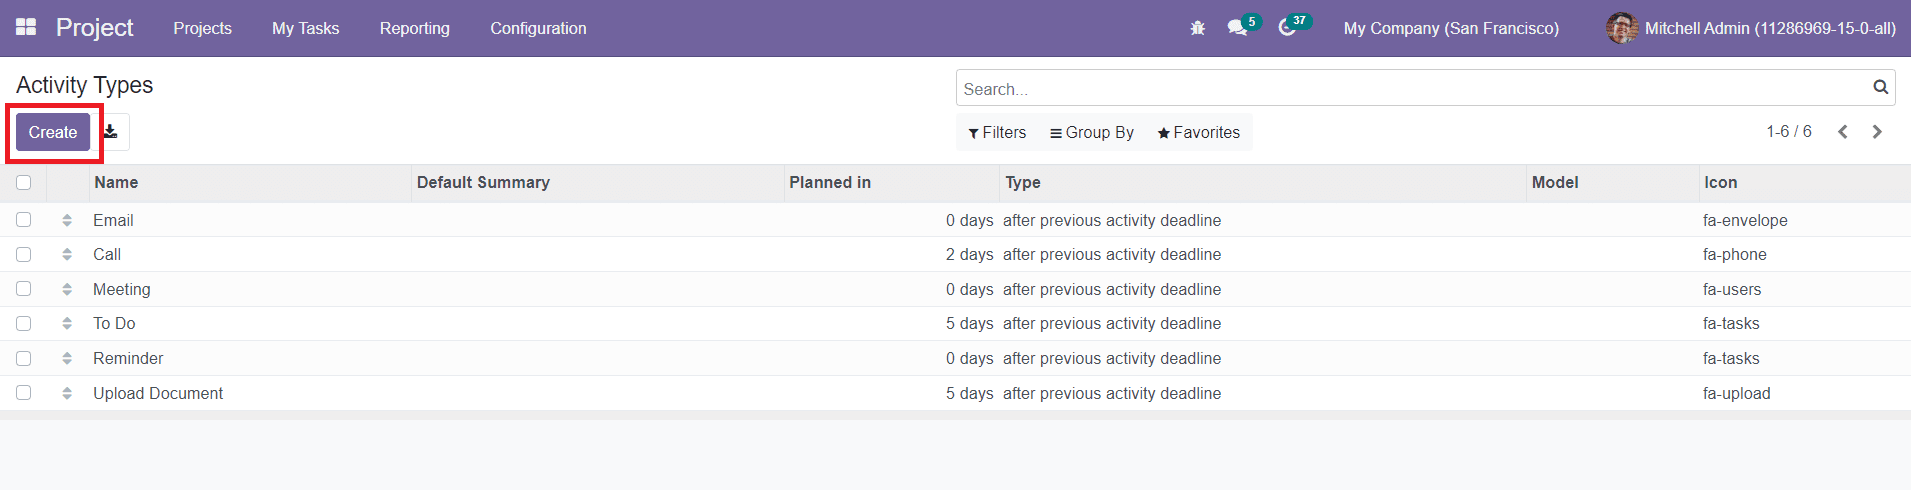This screenshot has width=1911, height=490.
Task: Open the Reporting menu
Action: [414, 28]
